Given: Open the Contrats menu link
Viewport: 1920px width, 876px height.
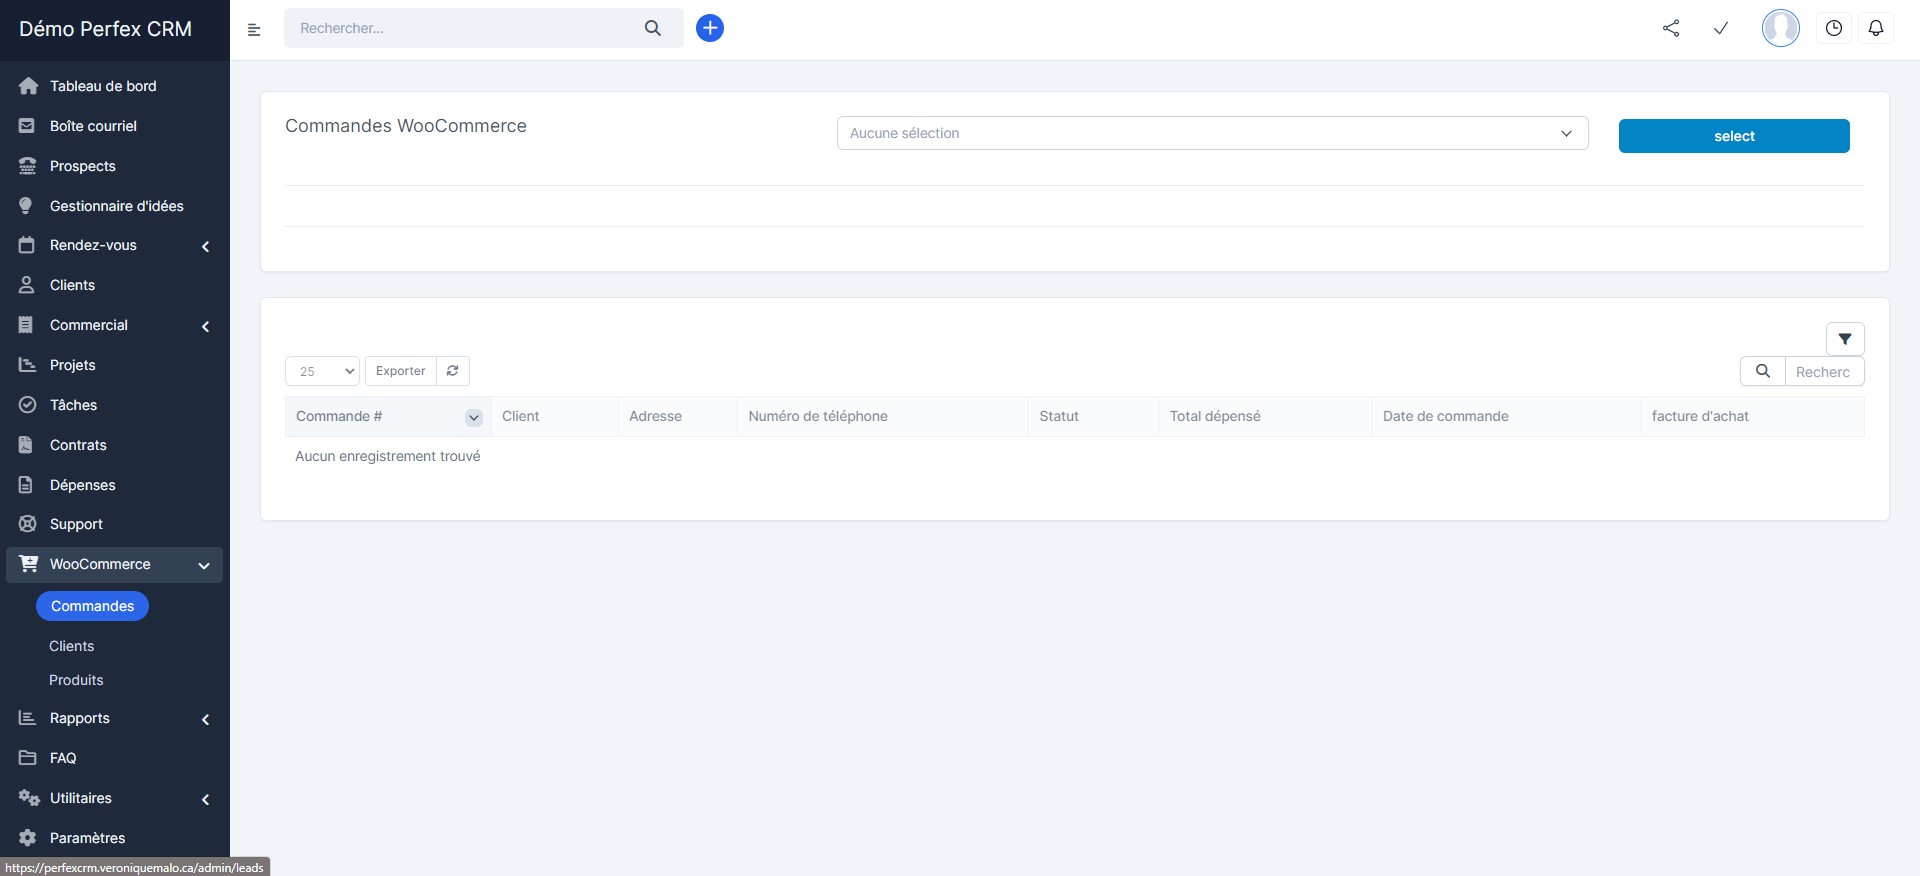Looking at the screenshot, I should pos(78,445).
